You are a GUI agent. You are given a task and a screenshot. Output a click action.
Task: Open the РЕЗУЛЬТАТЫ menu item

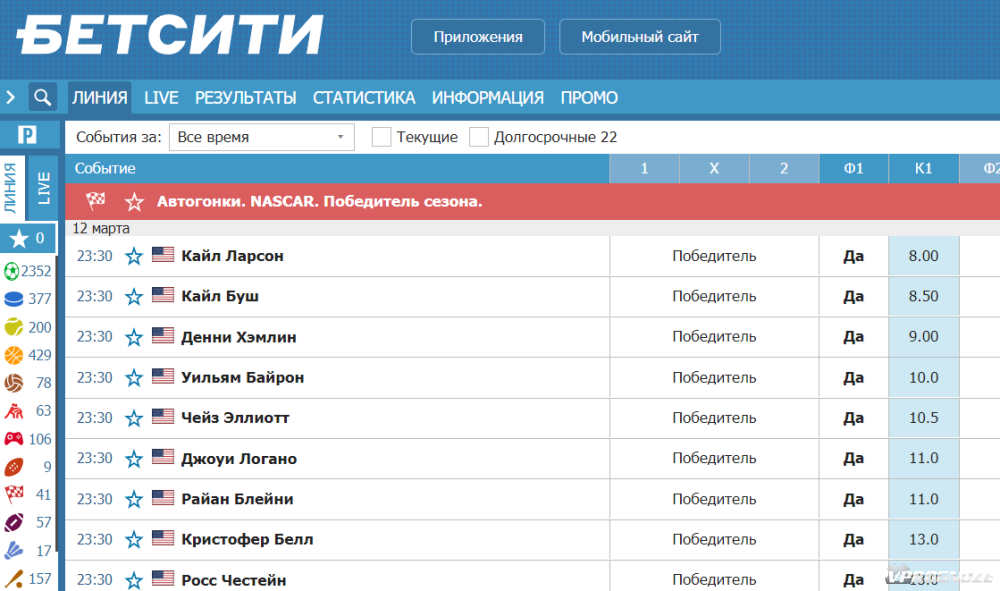(246, 98)
